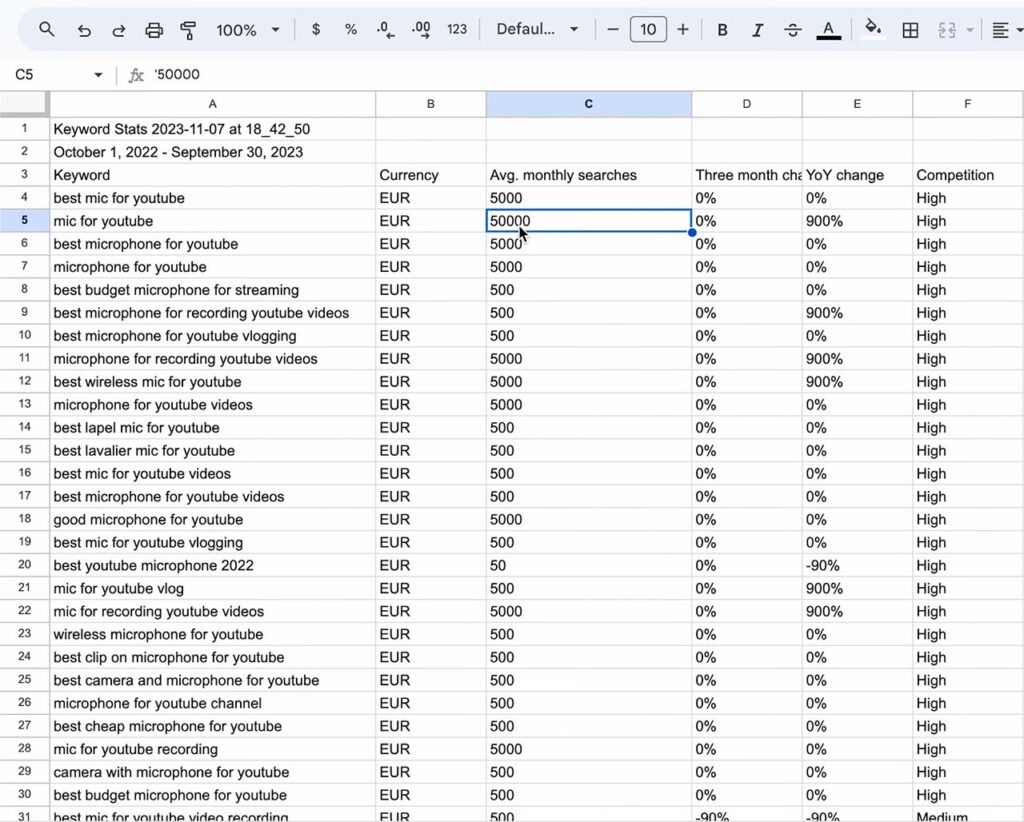
Task: Click the 'Competition' header cell
Action: coord(967,175)
